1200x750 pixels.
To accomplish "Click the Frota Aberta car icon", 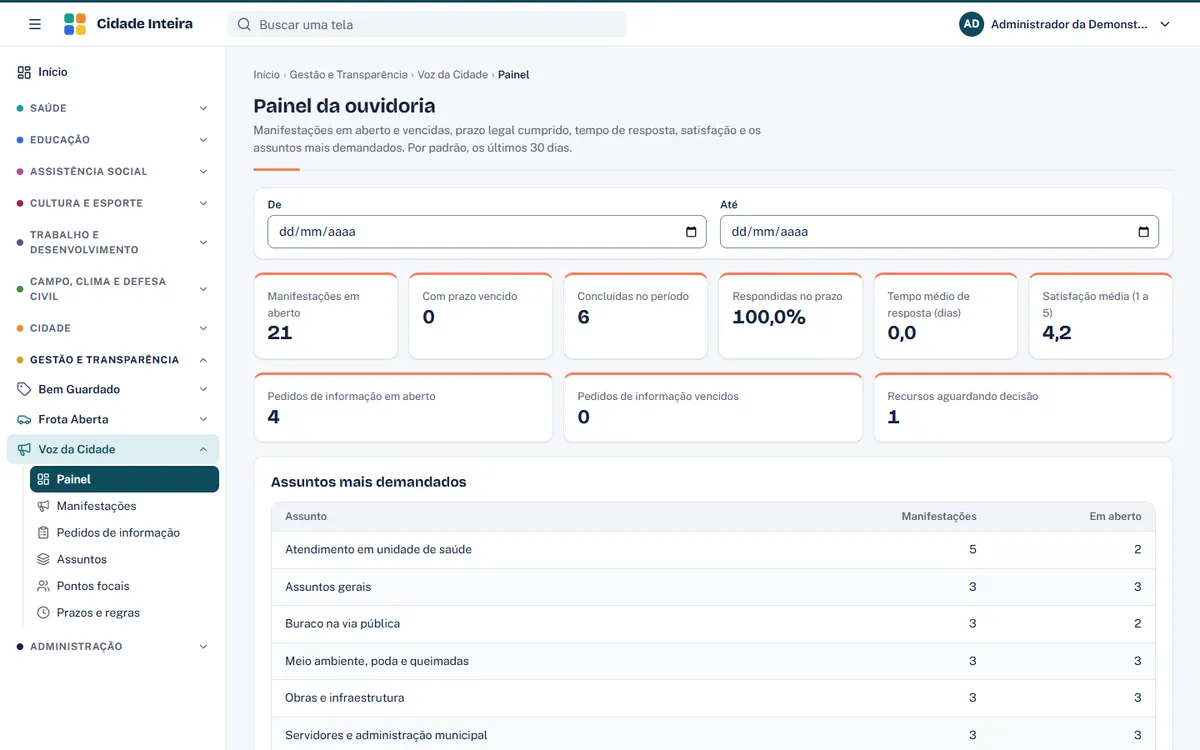I will [x=24, y=419].
